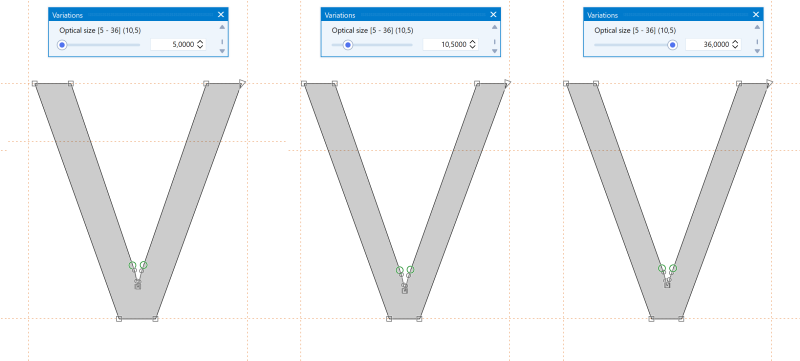Click scroll-up arrow in the 36,0000 Variations panel

pos(757,28)
